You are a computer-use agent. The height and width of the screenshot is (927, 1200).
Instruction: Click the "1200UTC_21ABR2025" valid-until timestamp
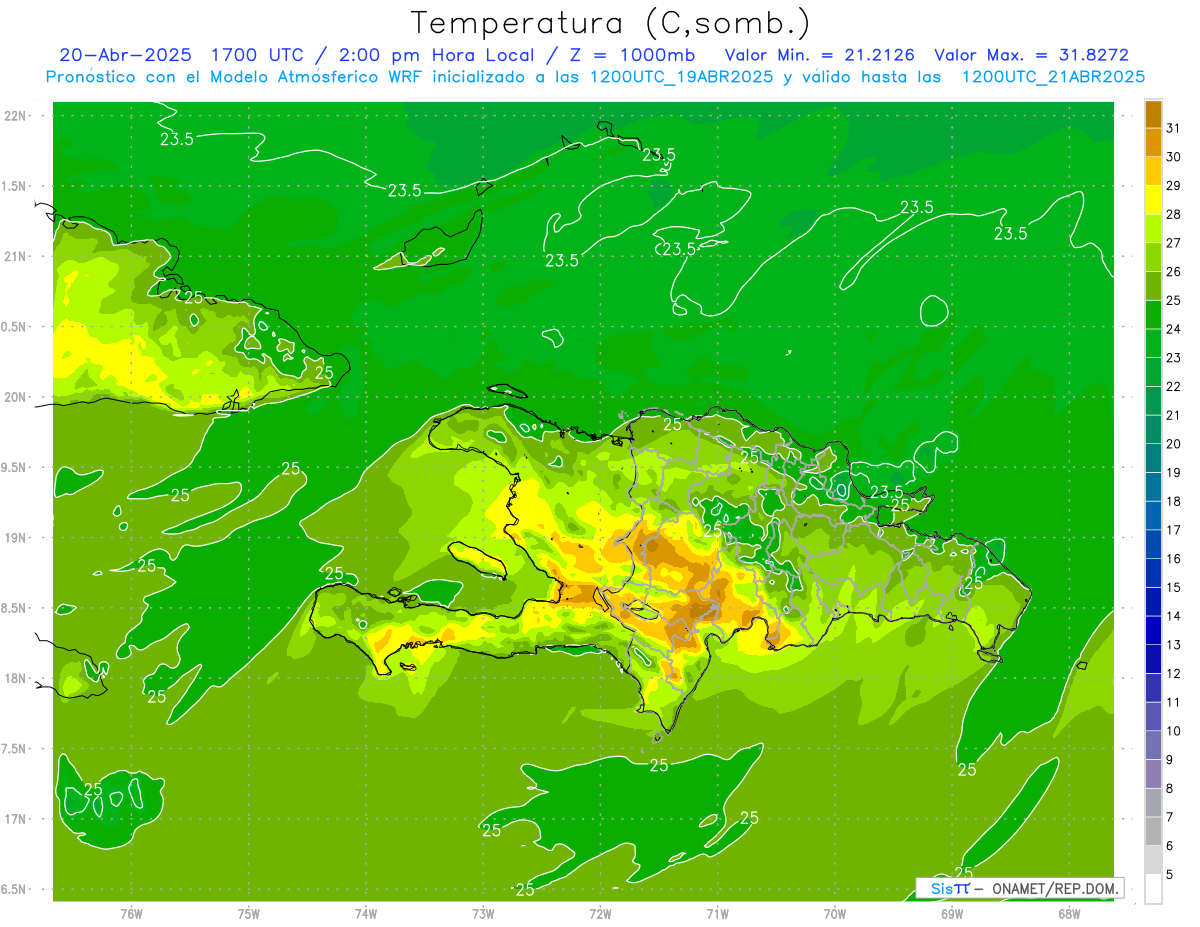1053,77
